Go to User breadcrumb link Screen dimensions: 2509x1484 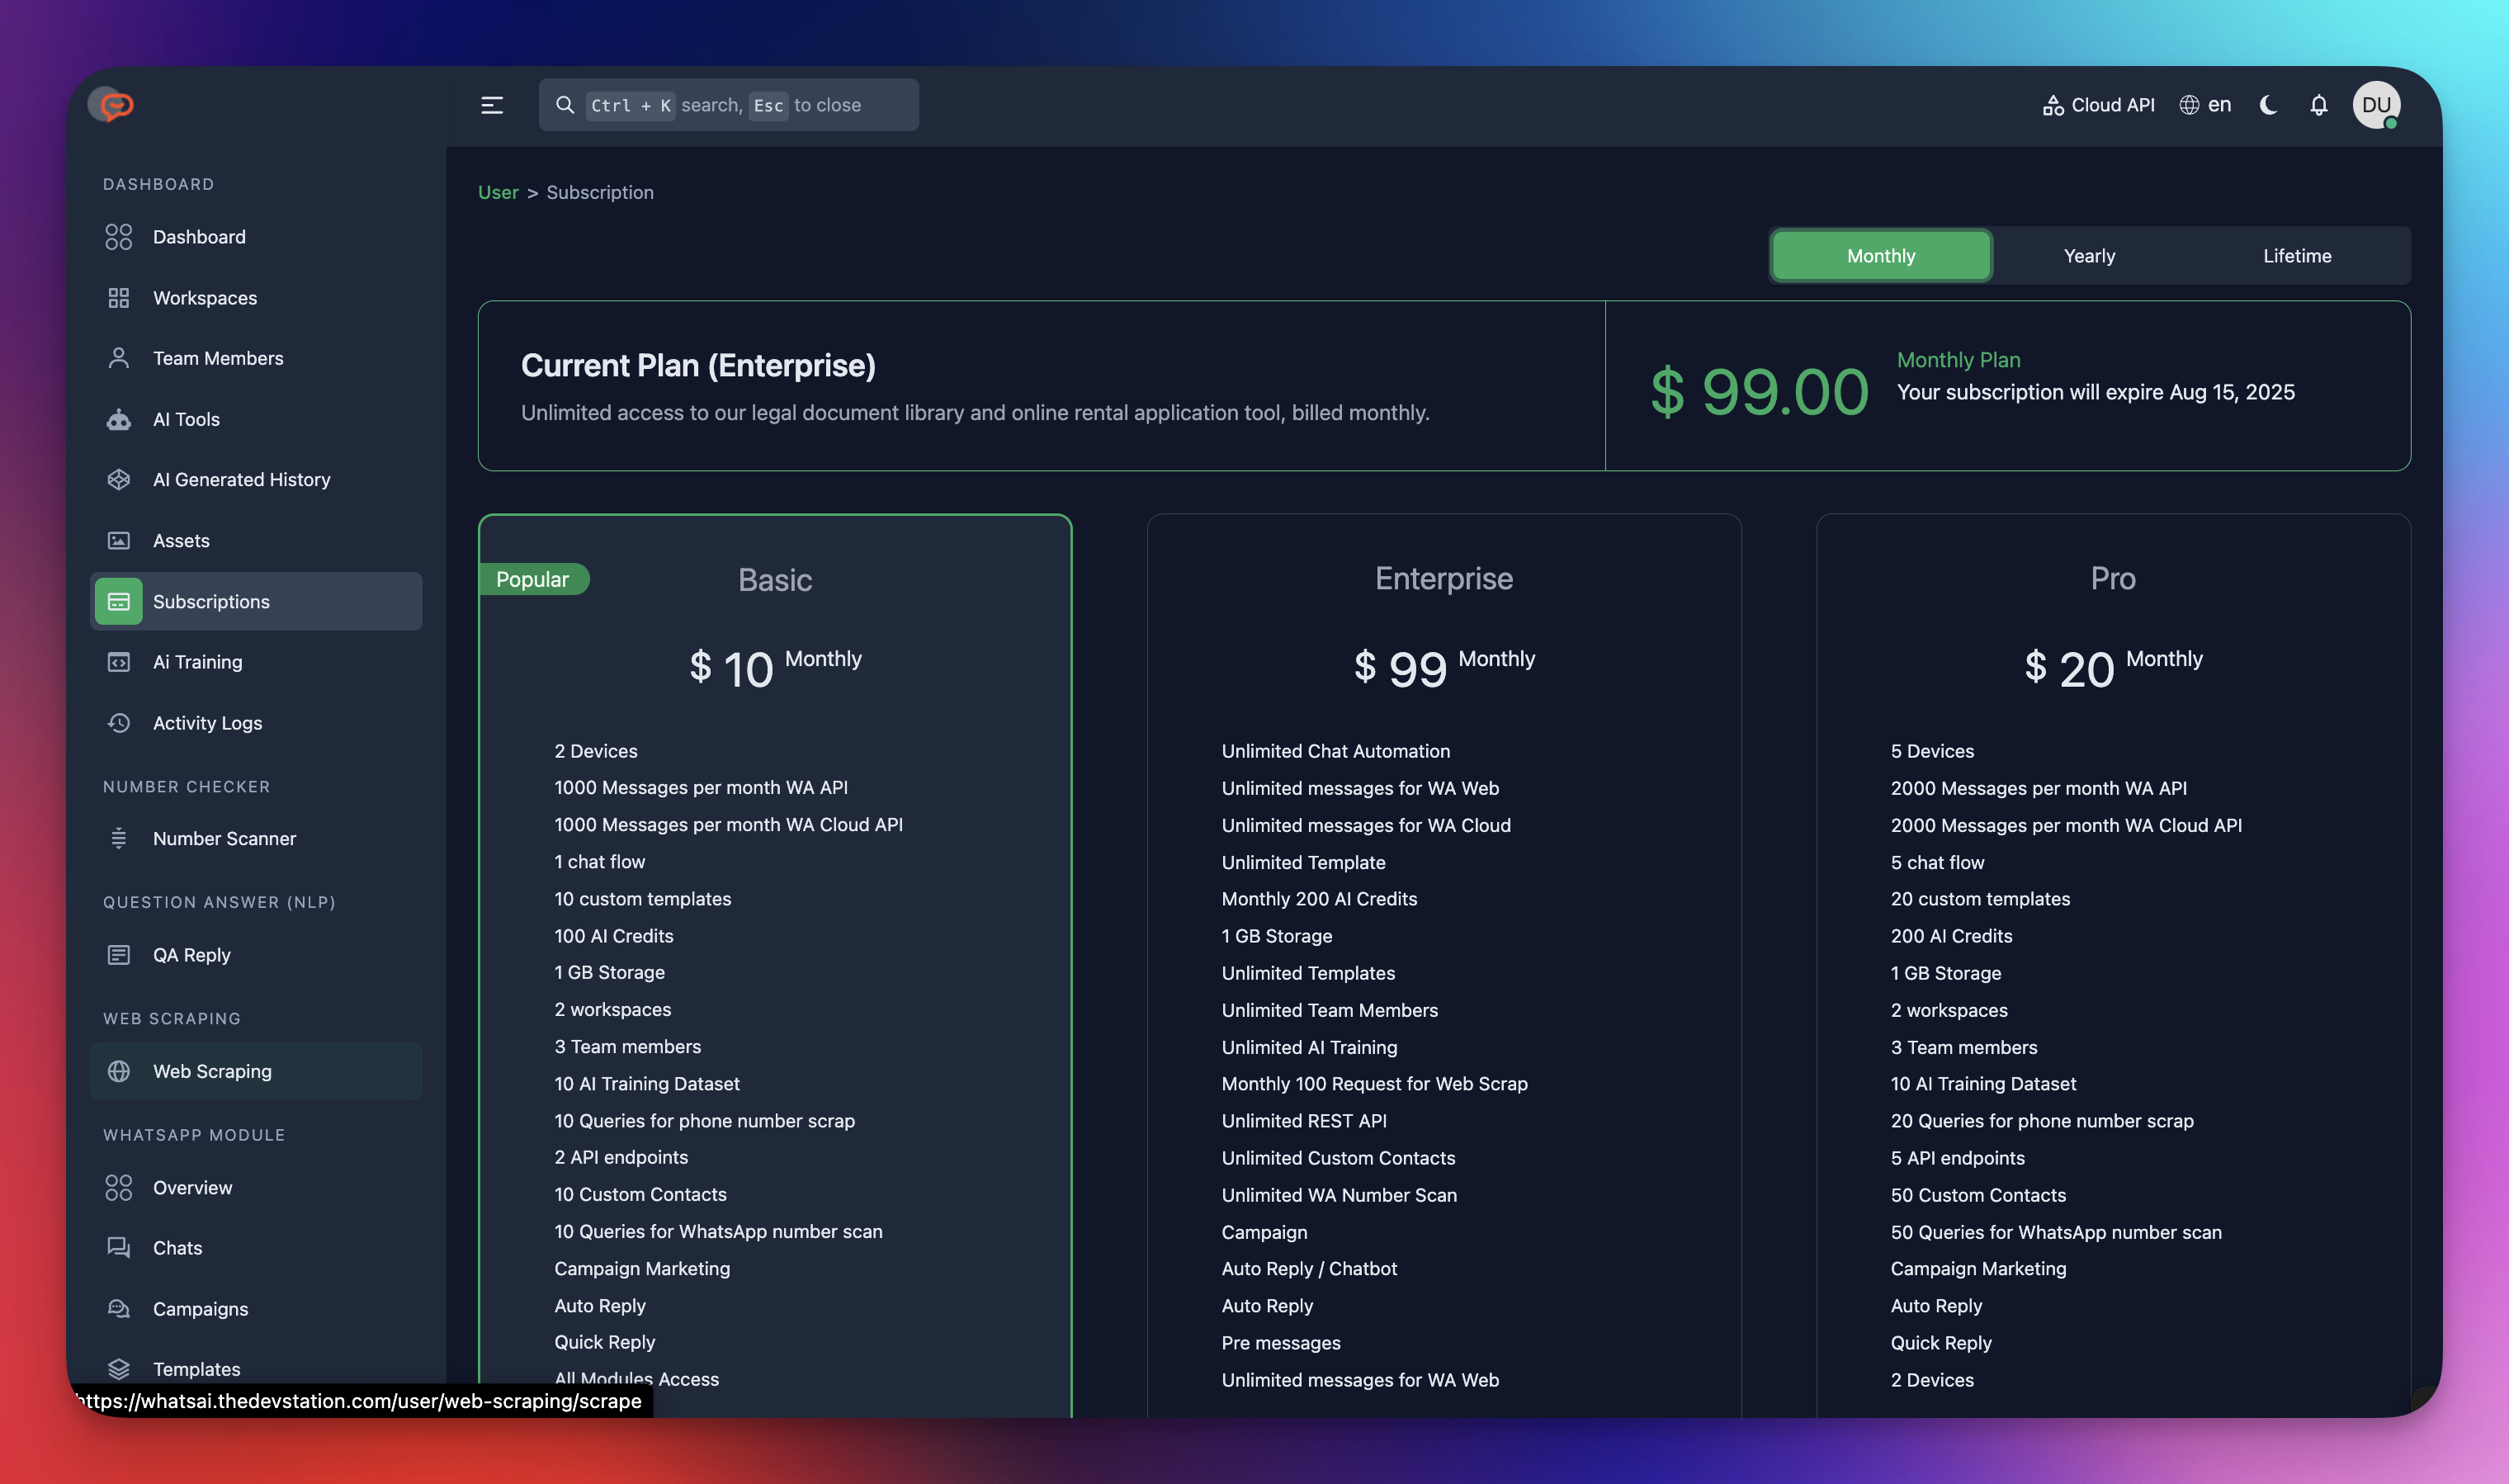tap(497, 192)
